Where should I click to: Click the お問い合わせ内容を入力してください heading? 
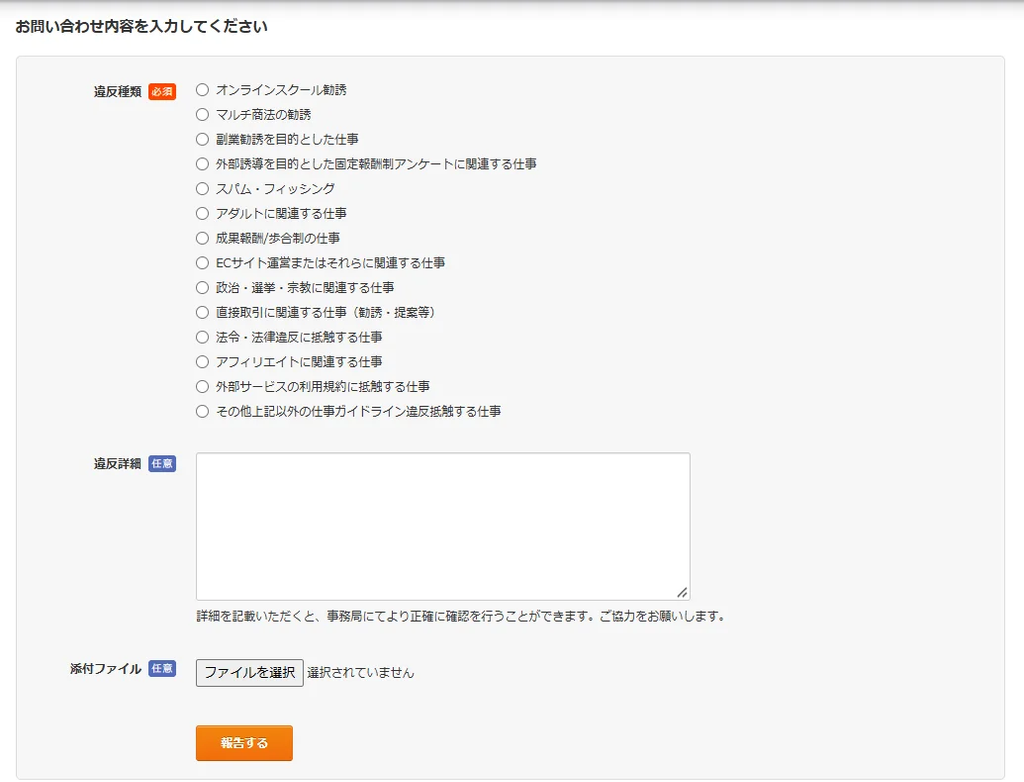click(x=141, y=26)
